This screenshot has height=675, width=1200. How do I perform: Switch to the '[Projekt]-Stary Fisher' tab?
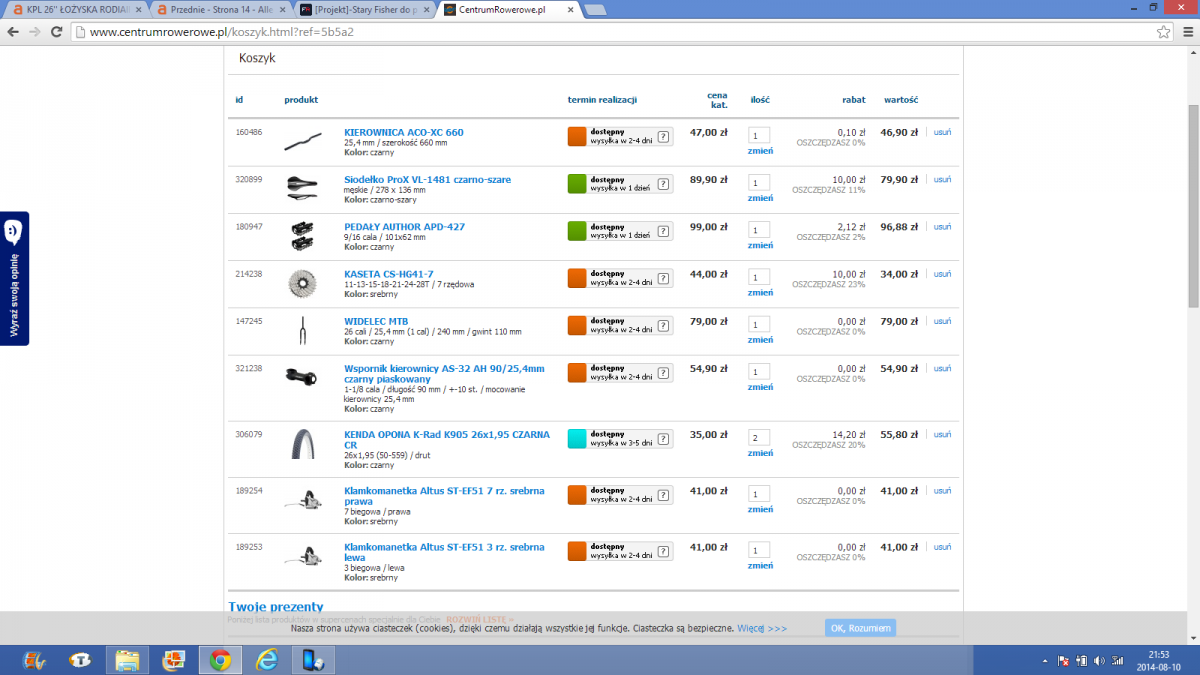coord(365,10)
